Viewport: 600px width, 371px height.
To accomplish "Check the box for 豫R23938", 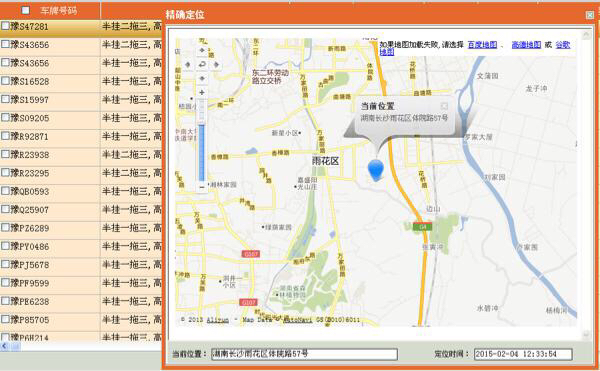I will coord(5,154).
